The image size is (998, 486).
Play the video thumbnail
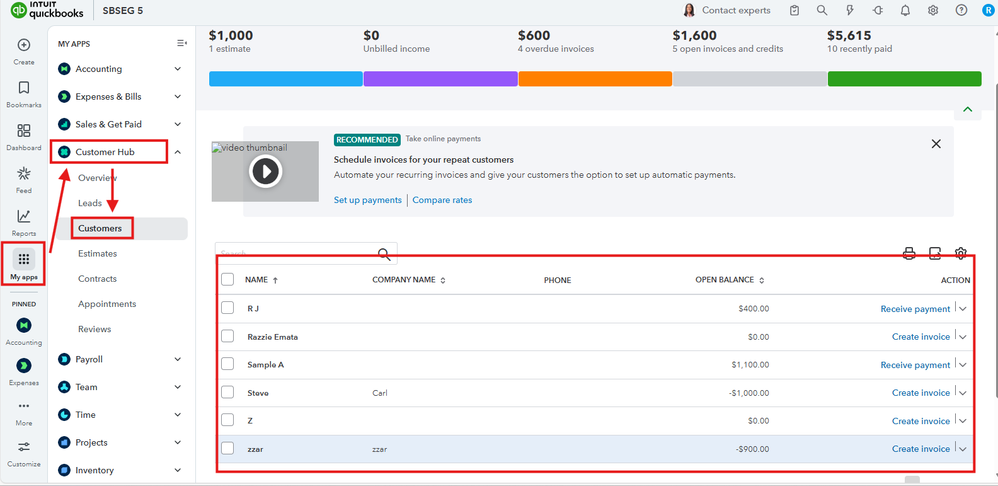coord(265,172)
